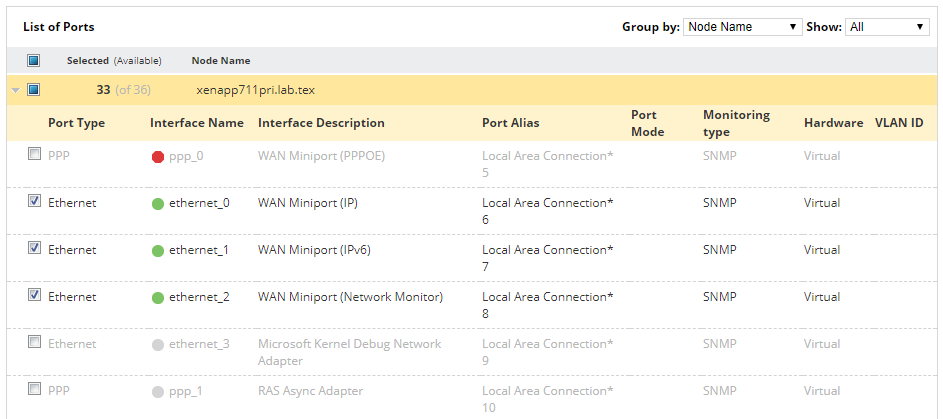Check the ppp_0 port checkbox

[35, 154]
